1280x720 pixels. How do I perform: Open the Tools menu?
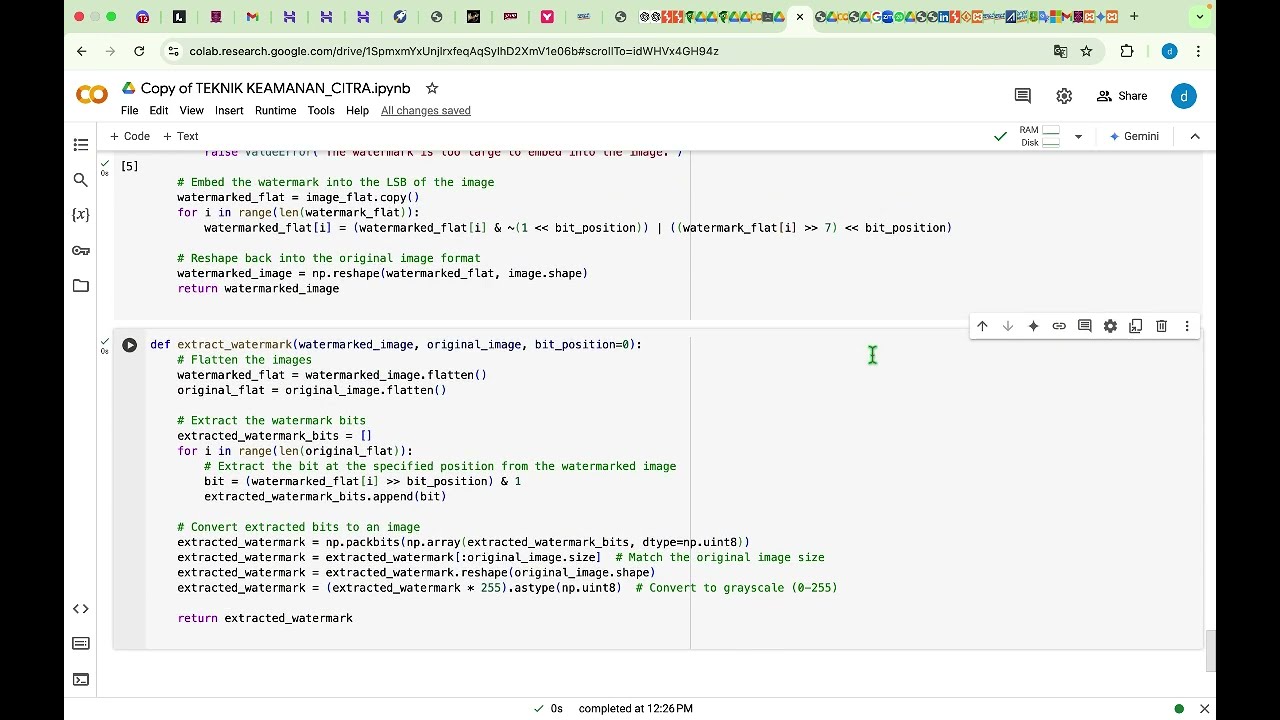pyautogui.click(x=321, y=110)
